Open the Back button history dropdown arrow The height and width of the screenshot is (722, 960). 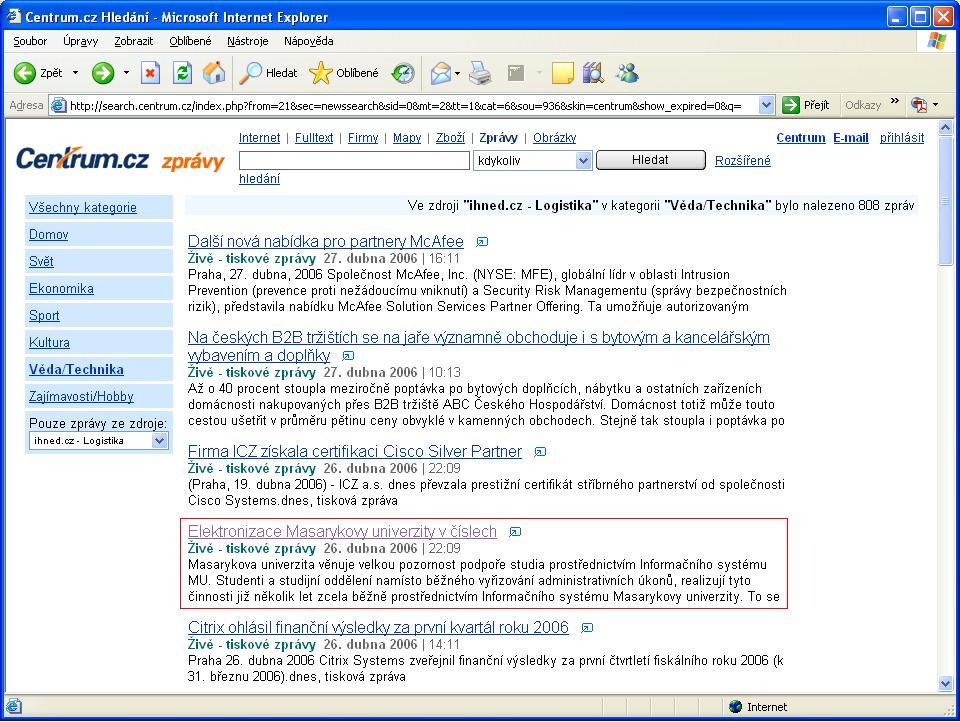[76, 73]
